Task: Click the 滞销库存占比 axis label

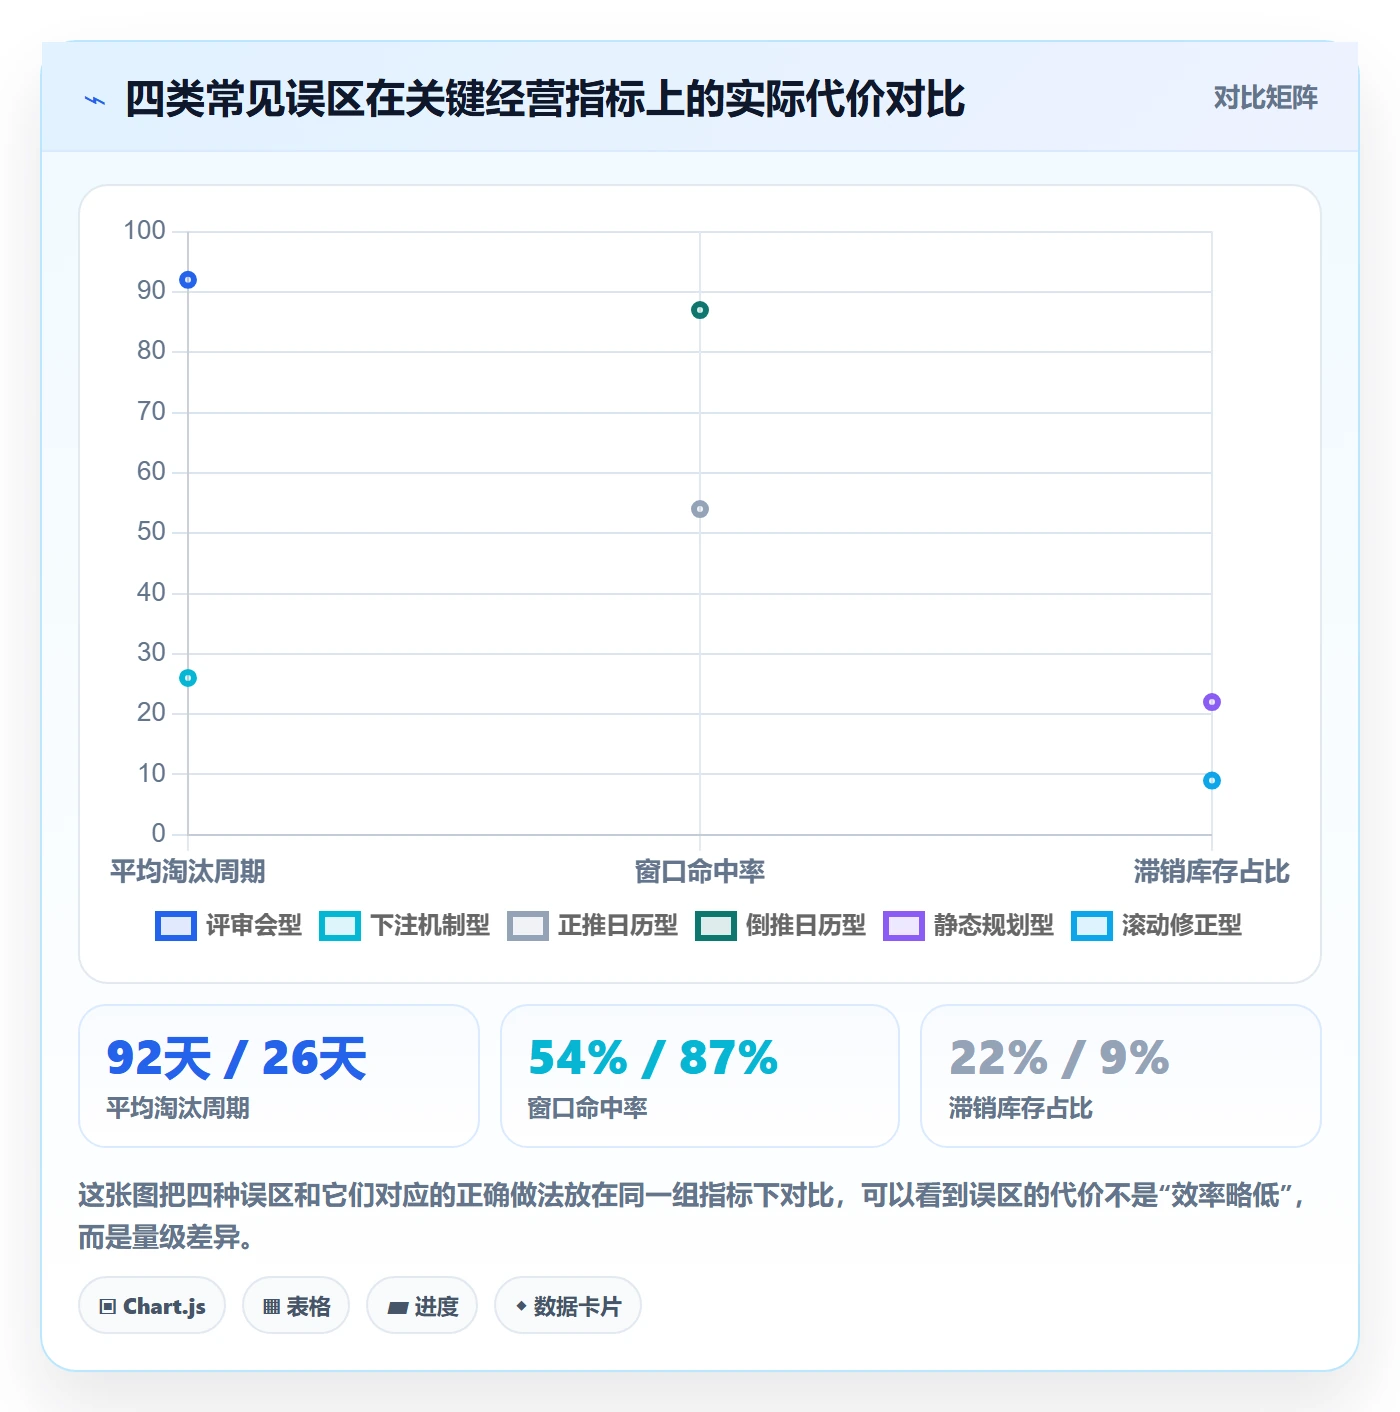Action: [1212, 871]
